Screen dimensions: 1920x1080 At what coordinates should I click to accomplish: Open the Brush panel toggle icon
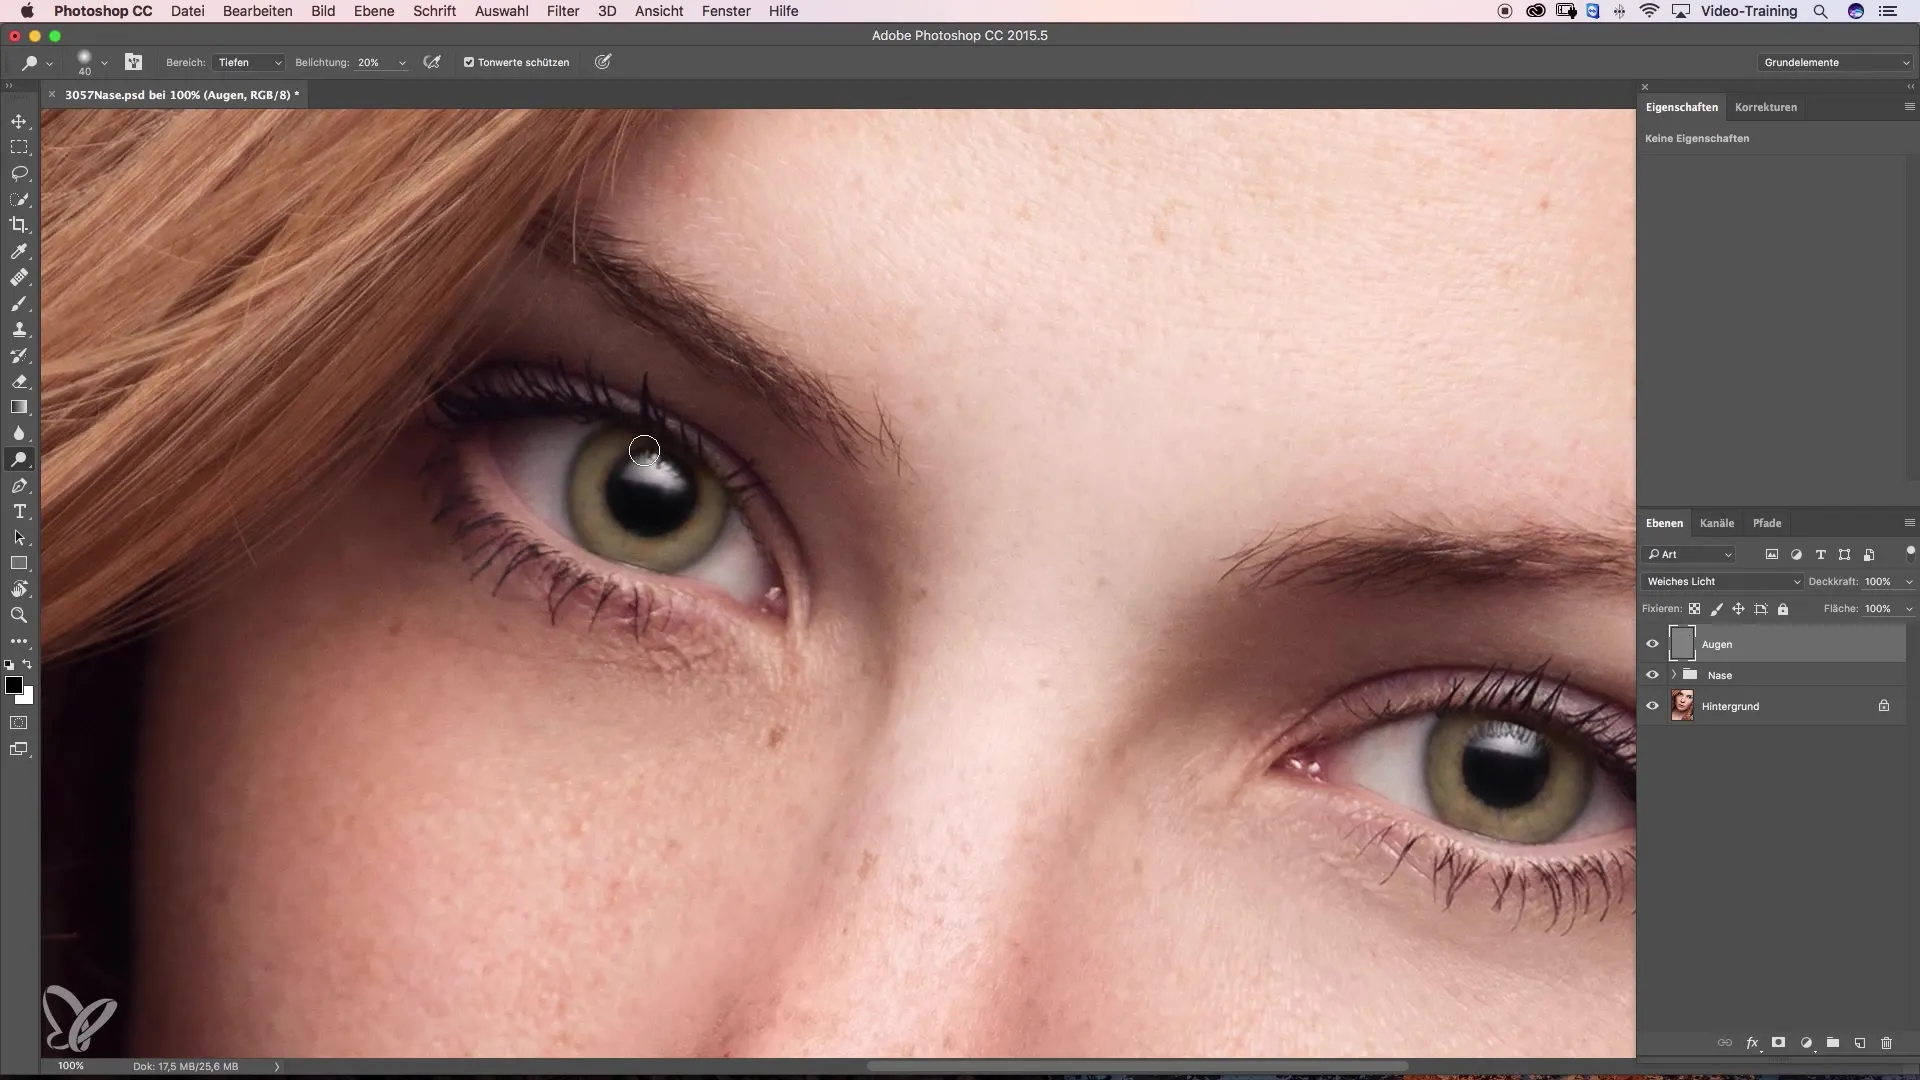coord(133,62)
